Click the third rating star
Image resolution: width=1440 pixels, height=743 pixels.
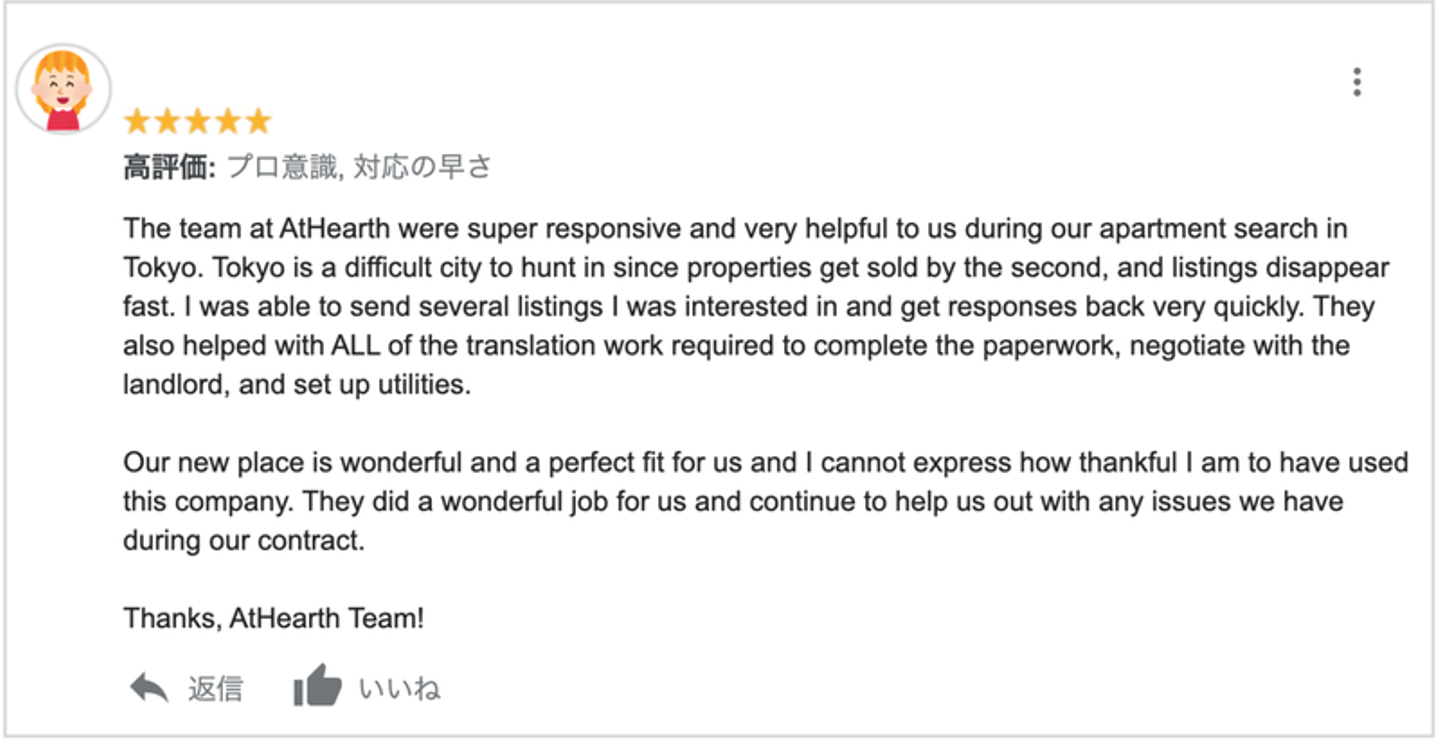(x=198, y=122)
